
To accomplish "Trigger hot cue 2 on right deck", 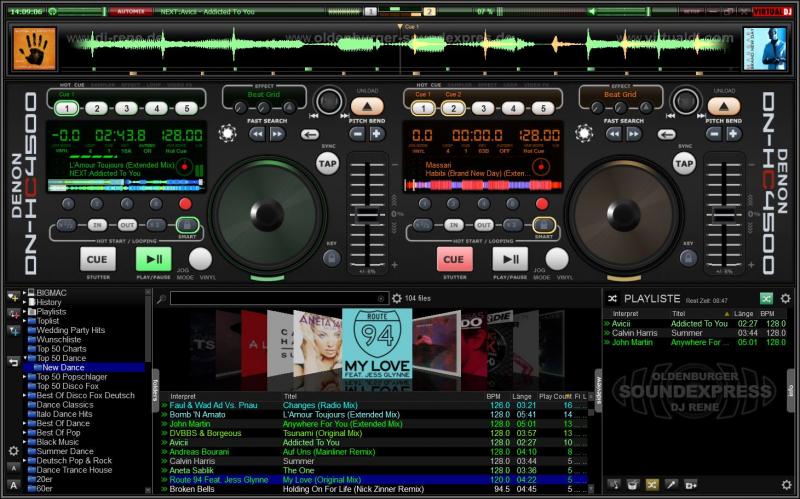I will [x=453, y=108].
